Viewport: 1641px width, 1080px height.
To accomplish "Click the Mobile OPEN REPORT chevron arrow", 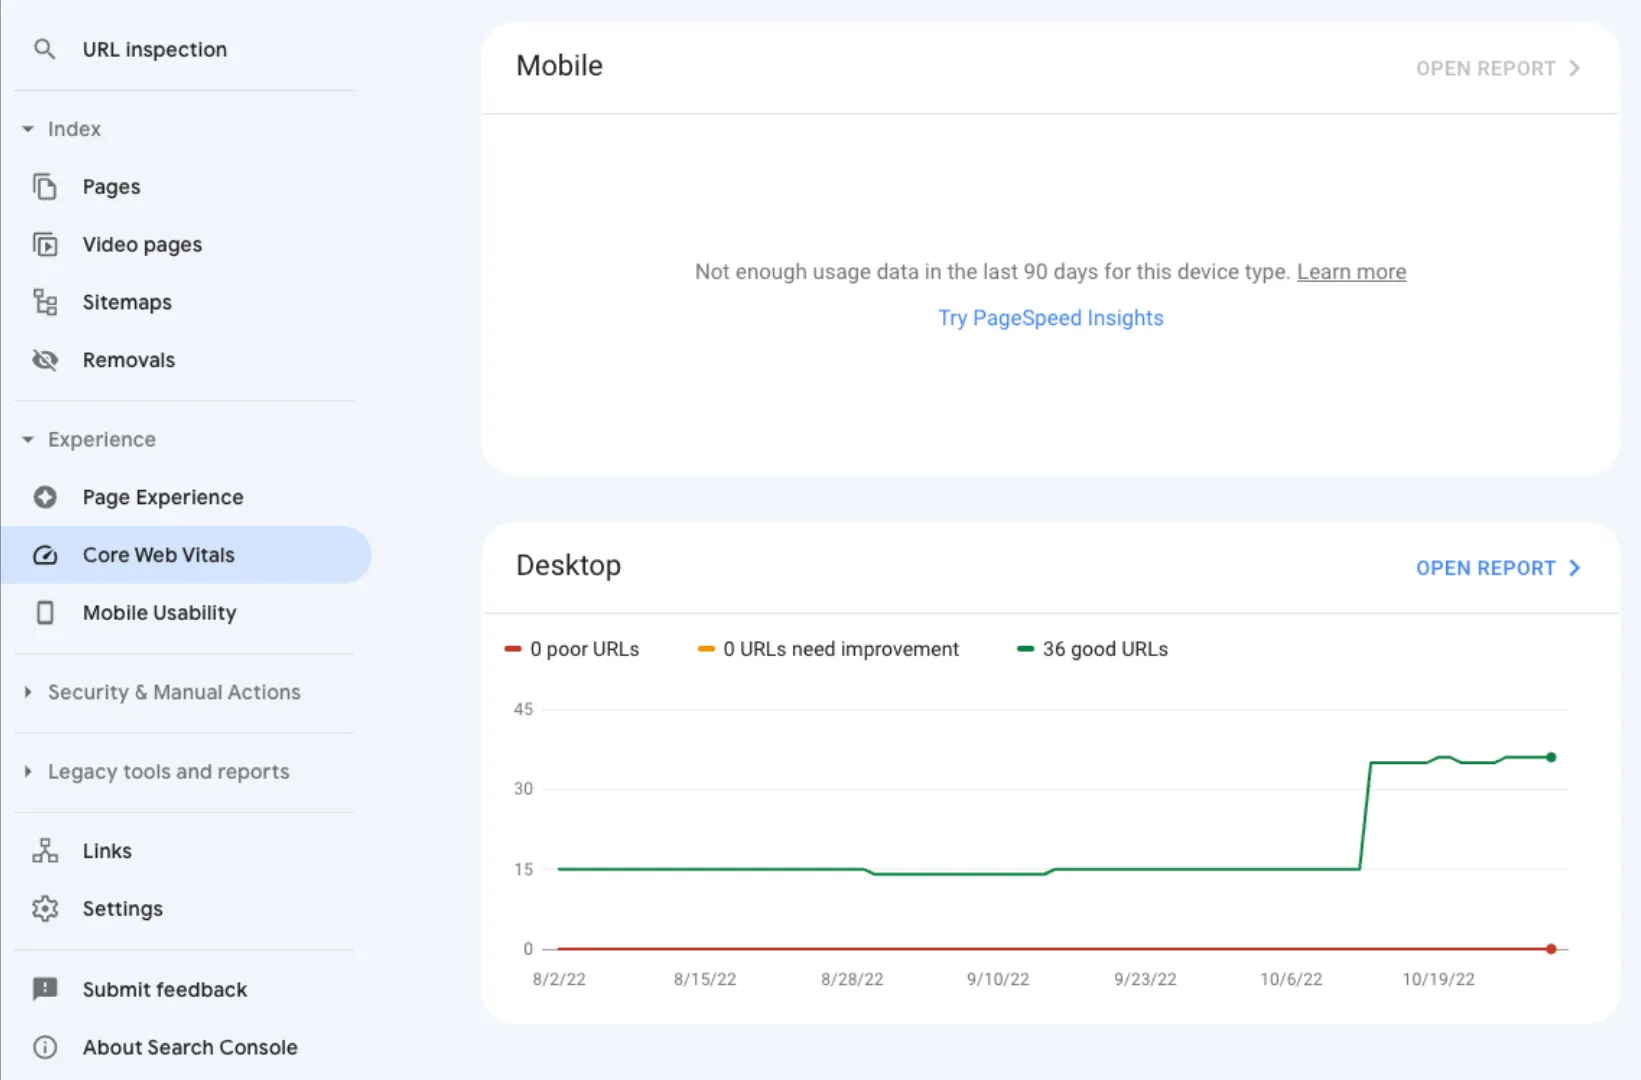I will tap(1574, 68).
